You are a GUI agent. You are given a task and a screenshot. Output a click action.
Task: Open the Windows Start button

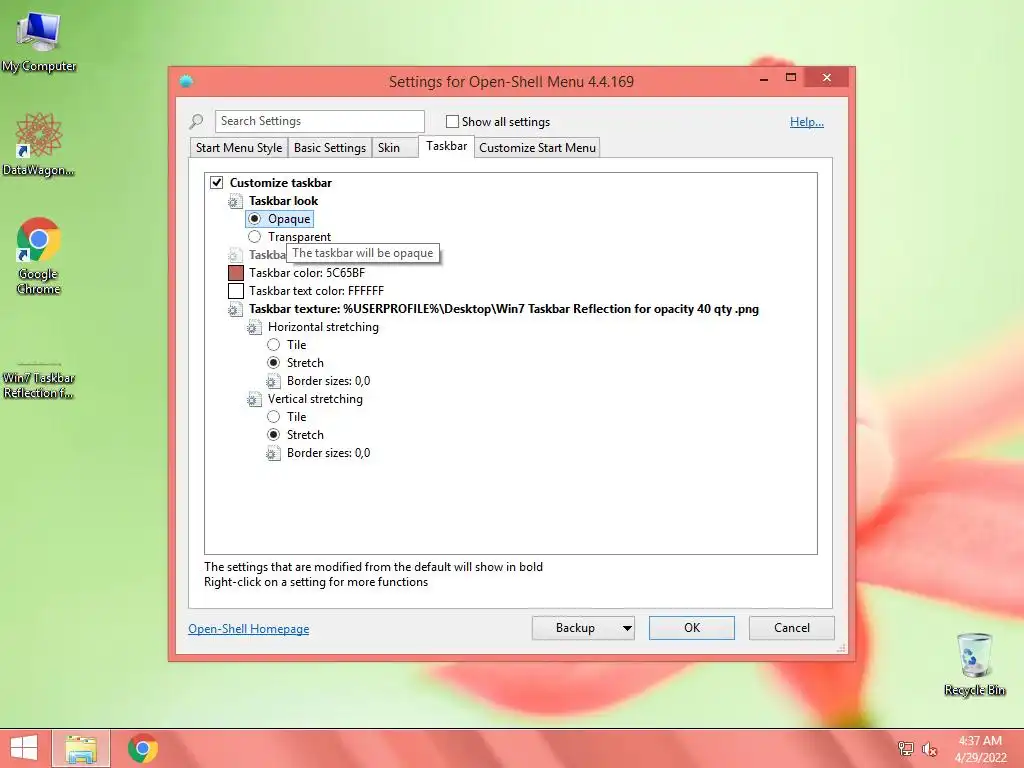[x=24, y=748]
